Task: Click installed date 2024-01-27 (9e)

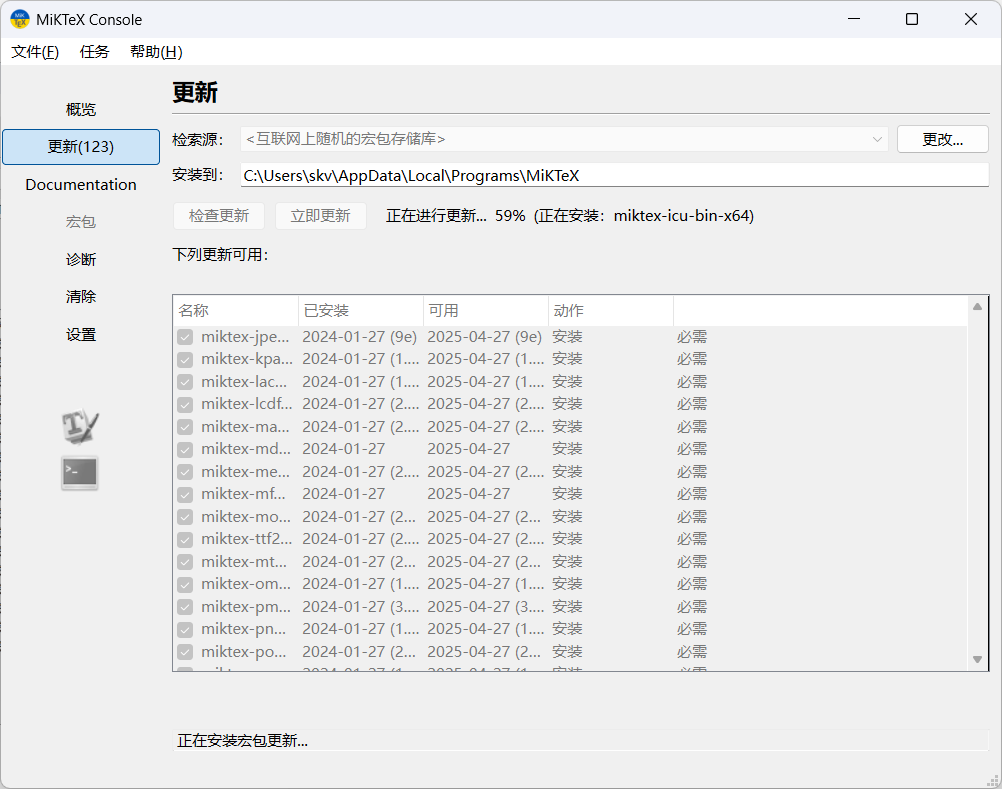Action: coord(359,337)
